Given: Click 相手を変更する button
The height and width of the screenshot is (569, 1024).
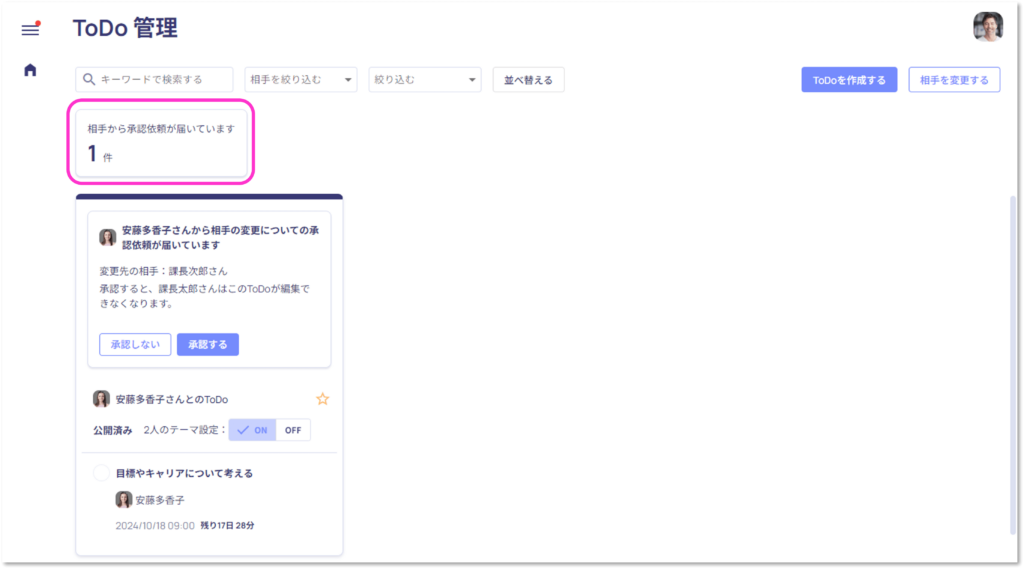Looking at the screenshot, I should (x=954, y=80).
